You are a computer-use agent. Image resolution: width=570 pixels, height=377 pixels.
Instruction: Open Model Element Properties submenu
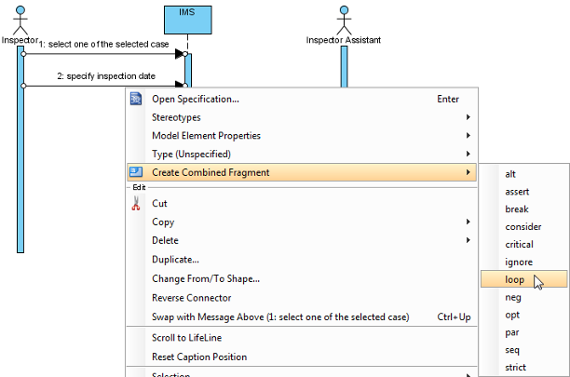302,136
